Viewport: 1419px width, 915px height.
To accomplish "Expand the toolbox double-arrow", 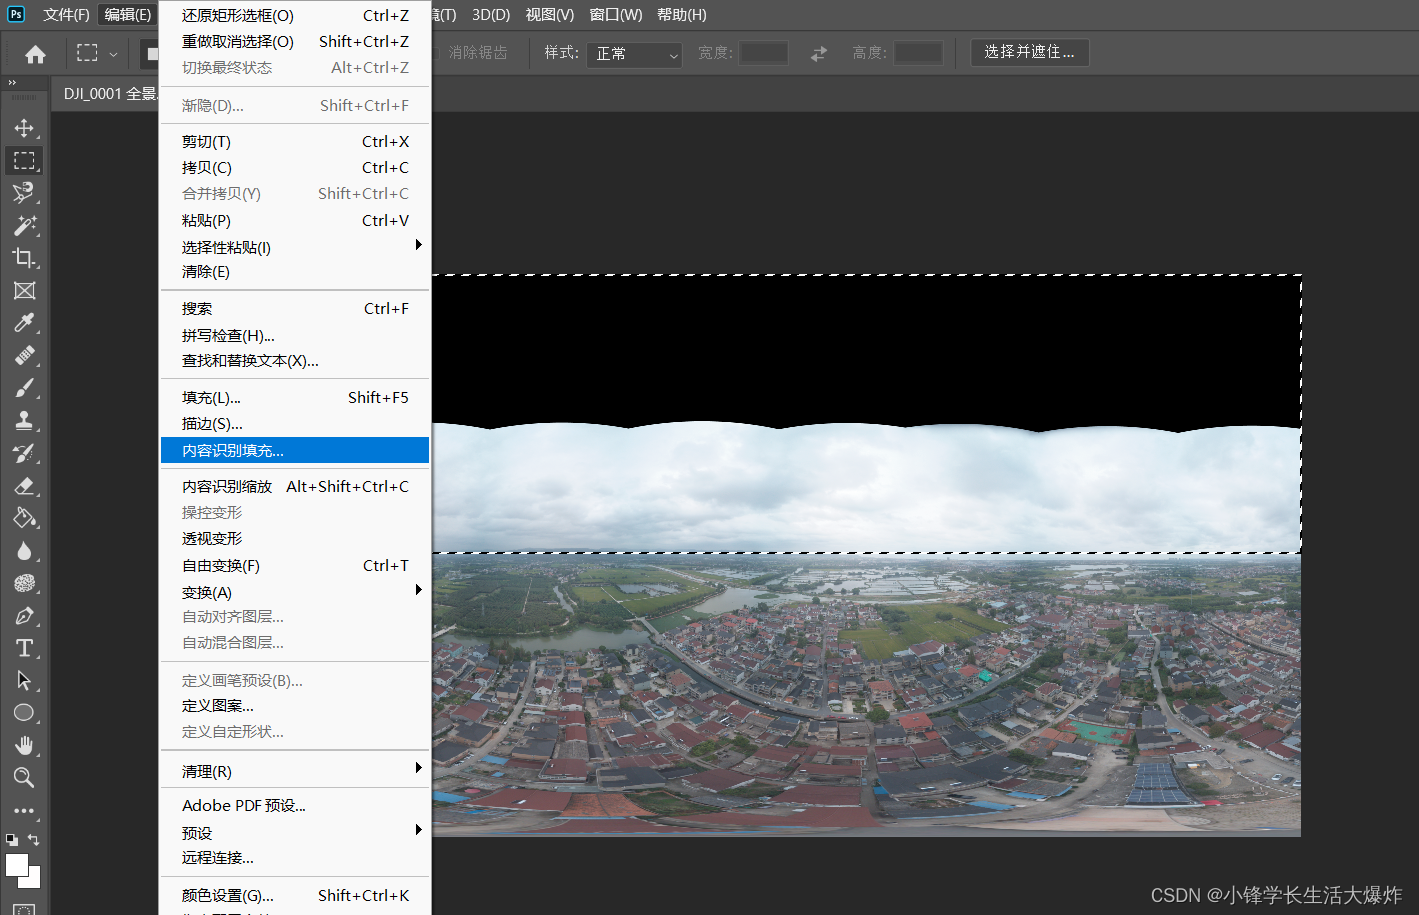I will click(12, 83).
